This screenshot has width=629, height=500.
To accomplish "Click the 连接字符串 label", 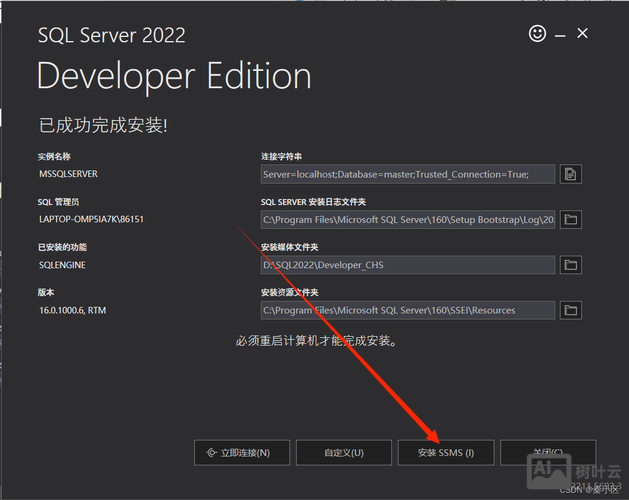I will point(281,157).
